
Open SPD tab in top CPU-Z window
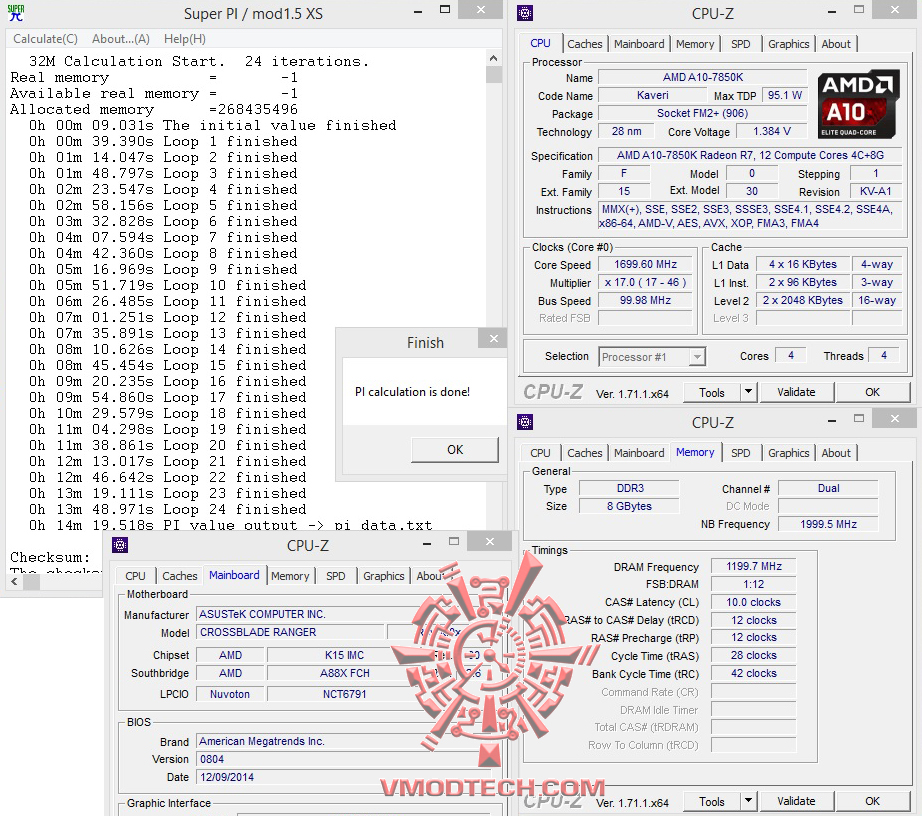click(x=740, y=44)
